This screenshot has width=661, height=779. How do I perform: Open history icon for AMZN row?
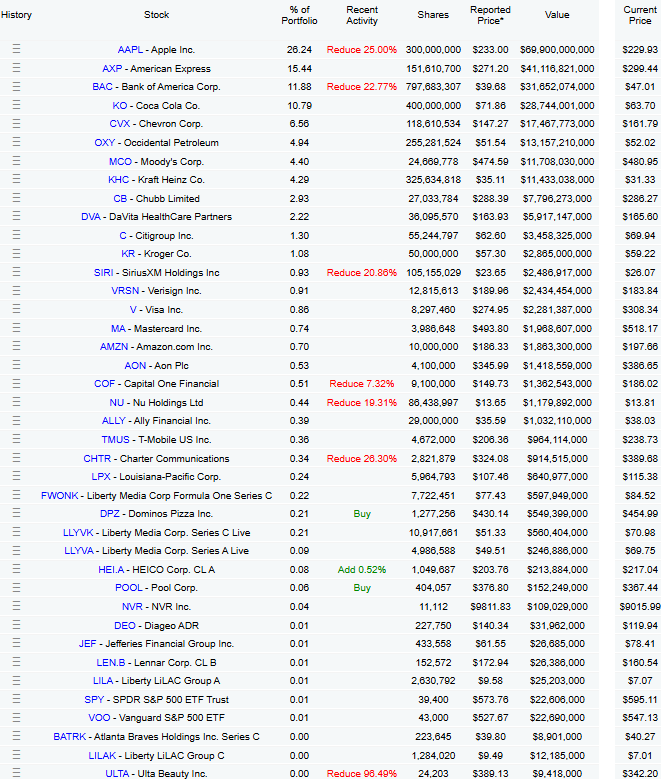(16, 346)
